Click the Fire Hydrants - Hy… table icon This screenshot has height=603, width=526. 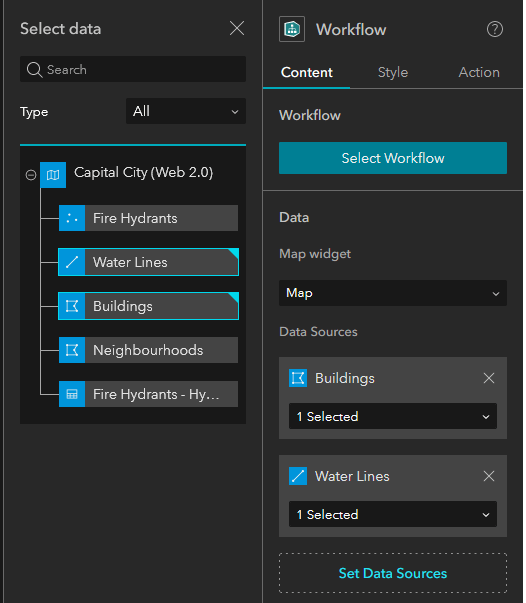[x=72, y=394]
